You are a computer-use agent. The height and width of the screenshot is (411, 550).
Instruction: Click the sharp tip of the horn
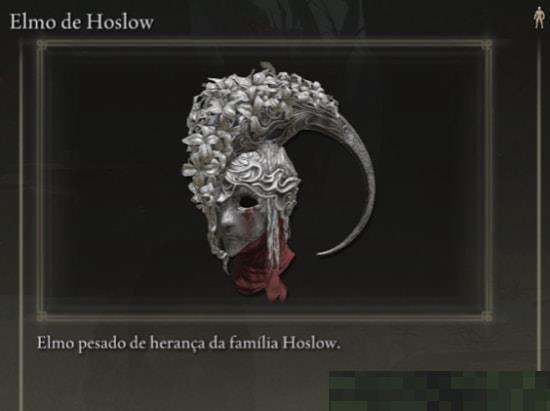click(x=320, y=252)
